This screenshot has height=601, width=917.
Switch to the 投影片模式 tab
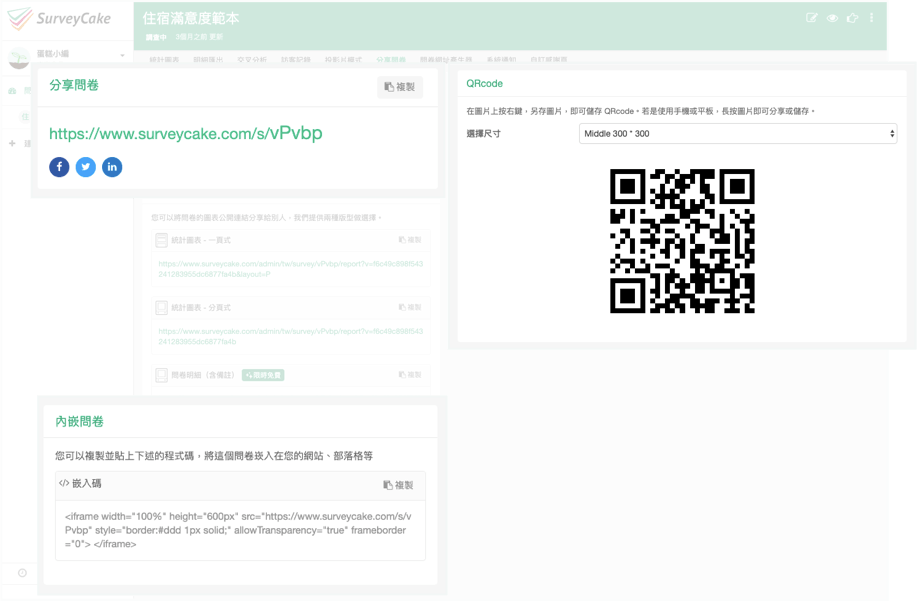click(x=343, y=59)
